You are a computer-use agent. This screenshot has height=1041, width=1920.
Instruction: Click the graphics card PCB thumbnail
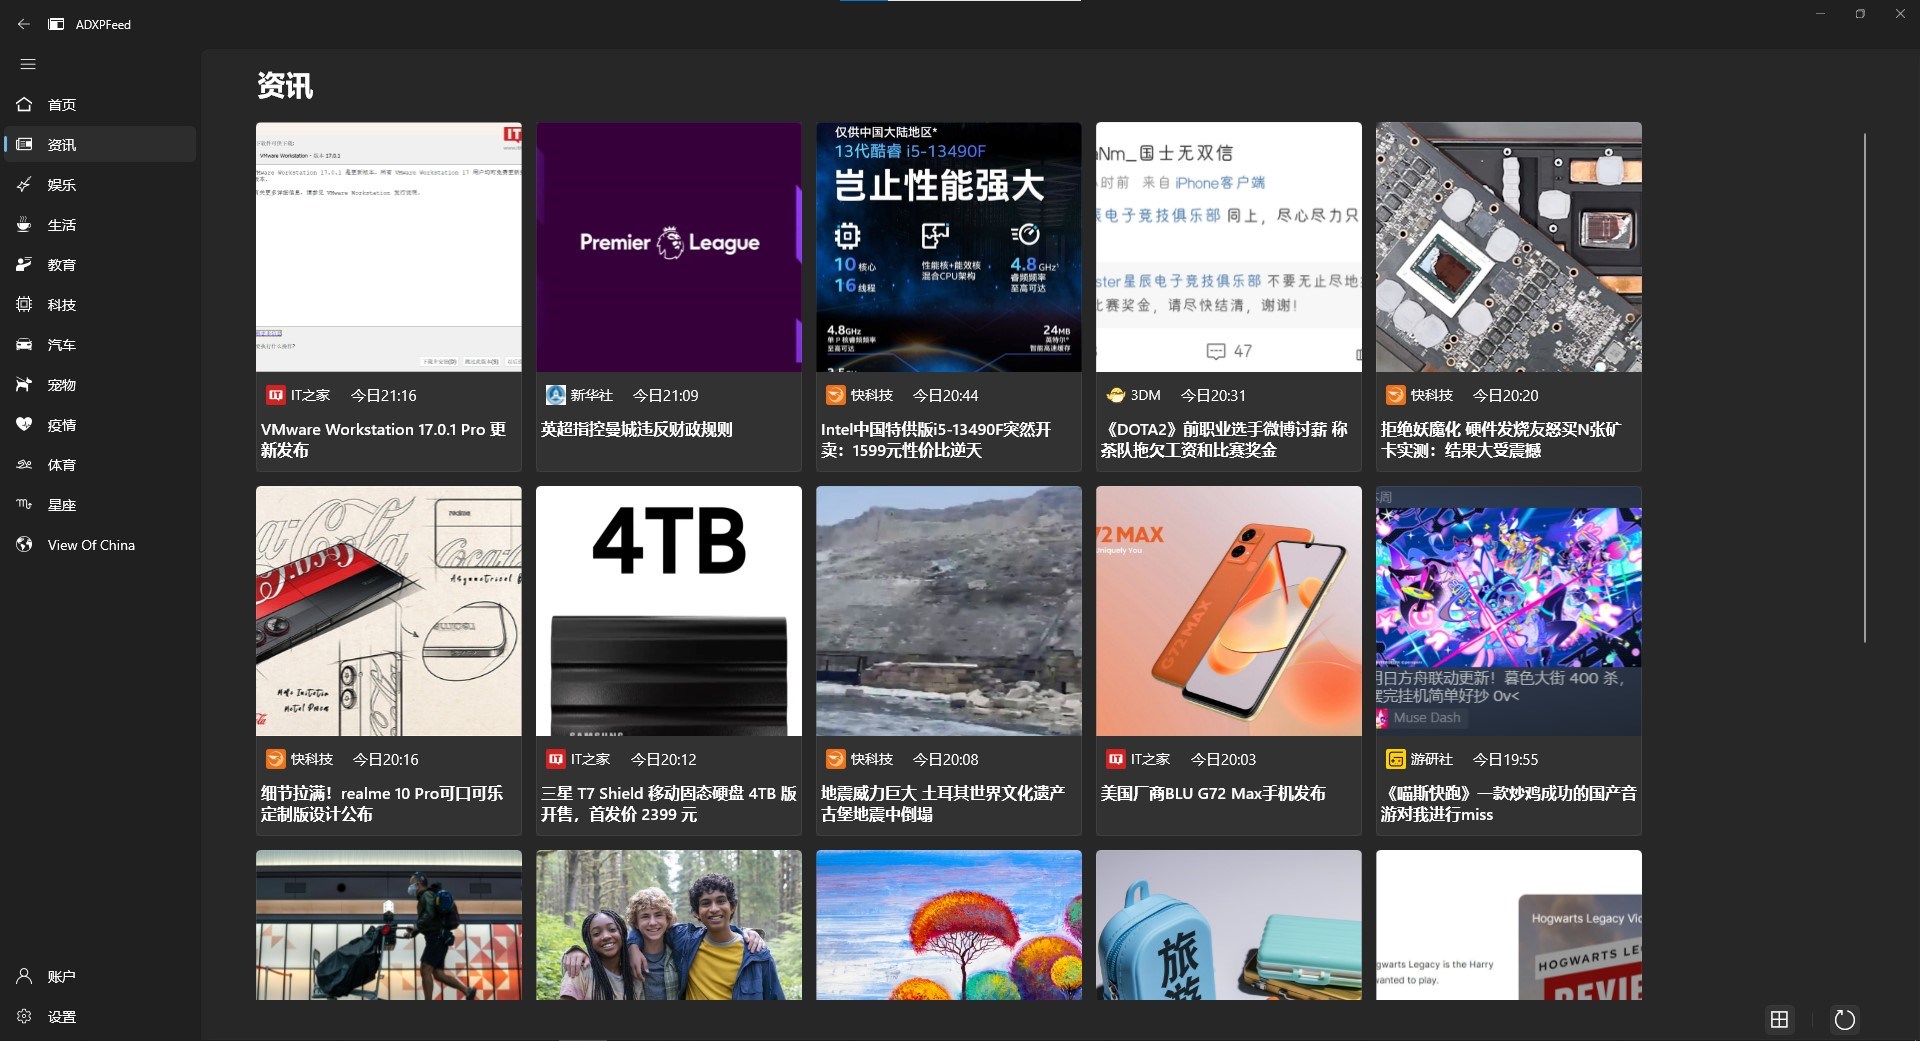click(1509, 247)
